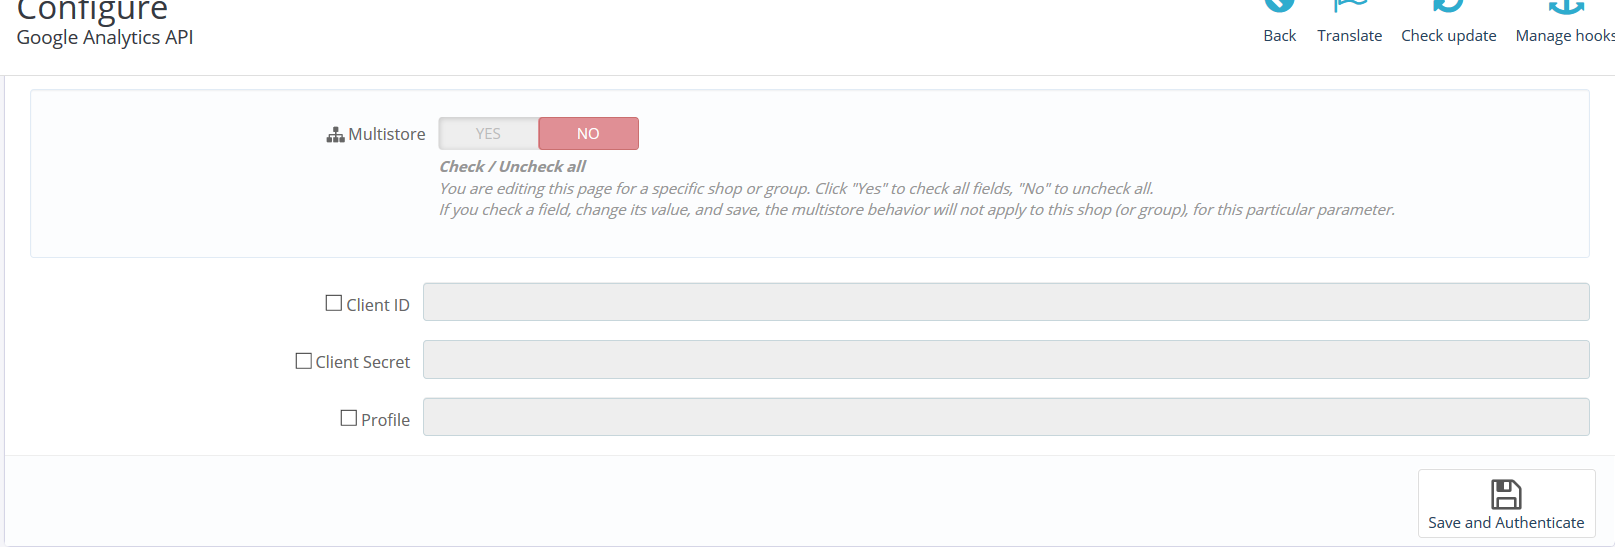The height and width of the screenshot is (547, 1615).
Task: Select the Profile input field
Action: [1005, 417]
